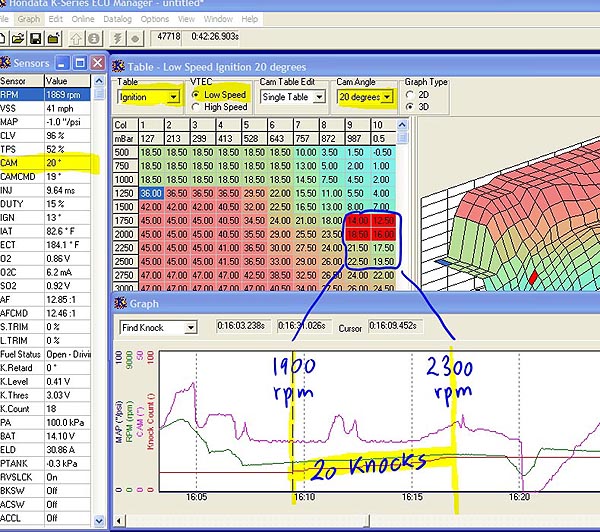Click ignition table scroll-up arrow
The height and width of the screenshot is (532, 600).
pyautogui.click(x=402, y=125)
